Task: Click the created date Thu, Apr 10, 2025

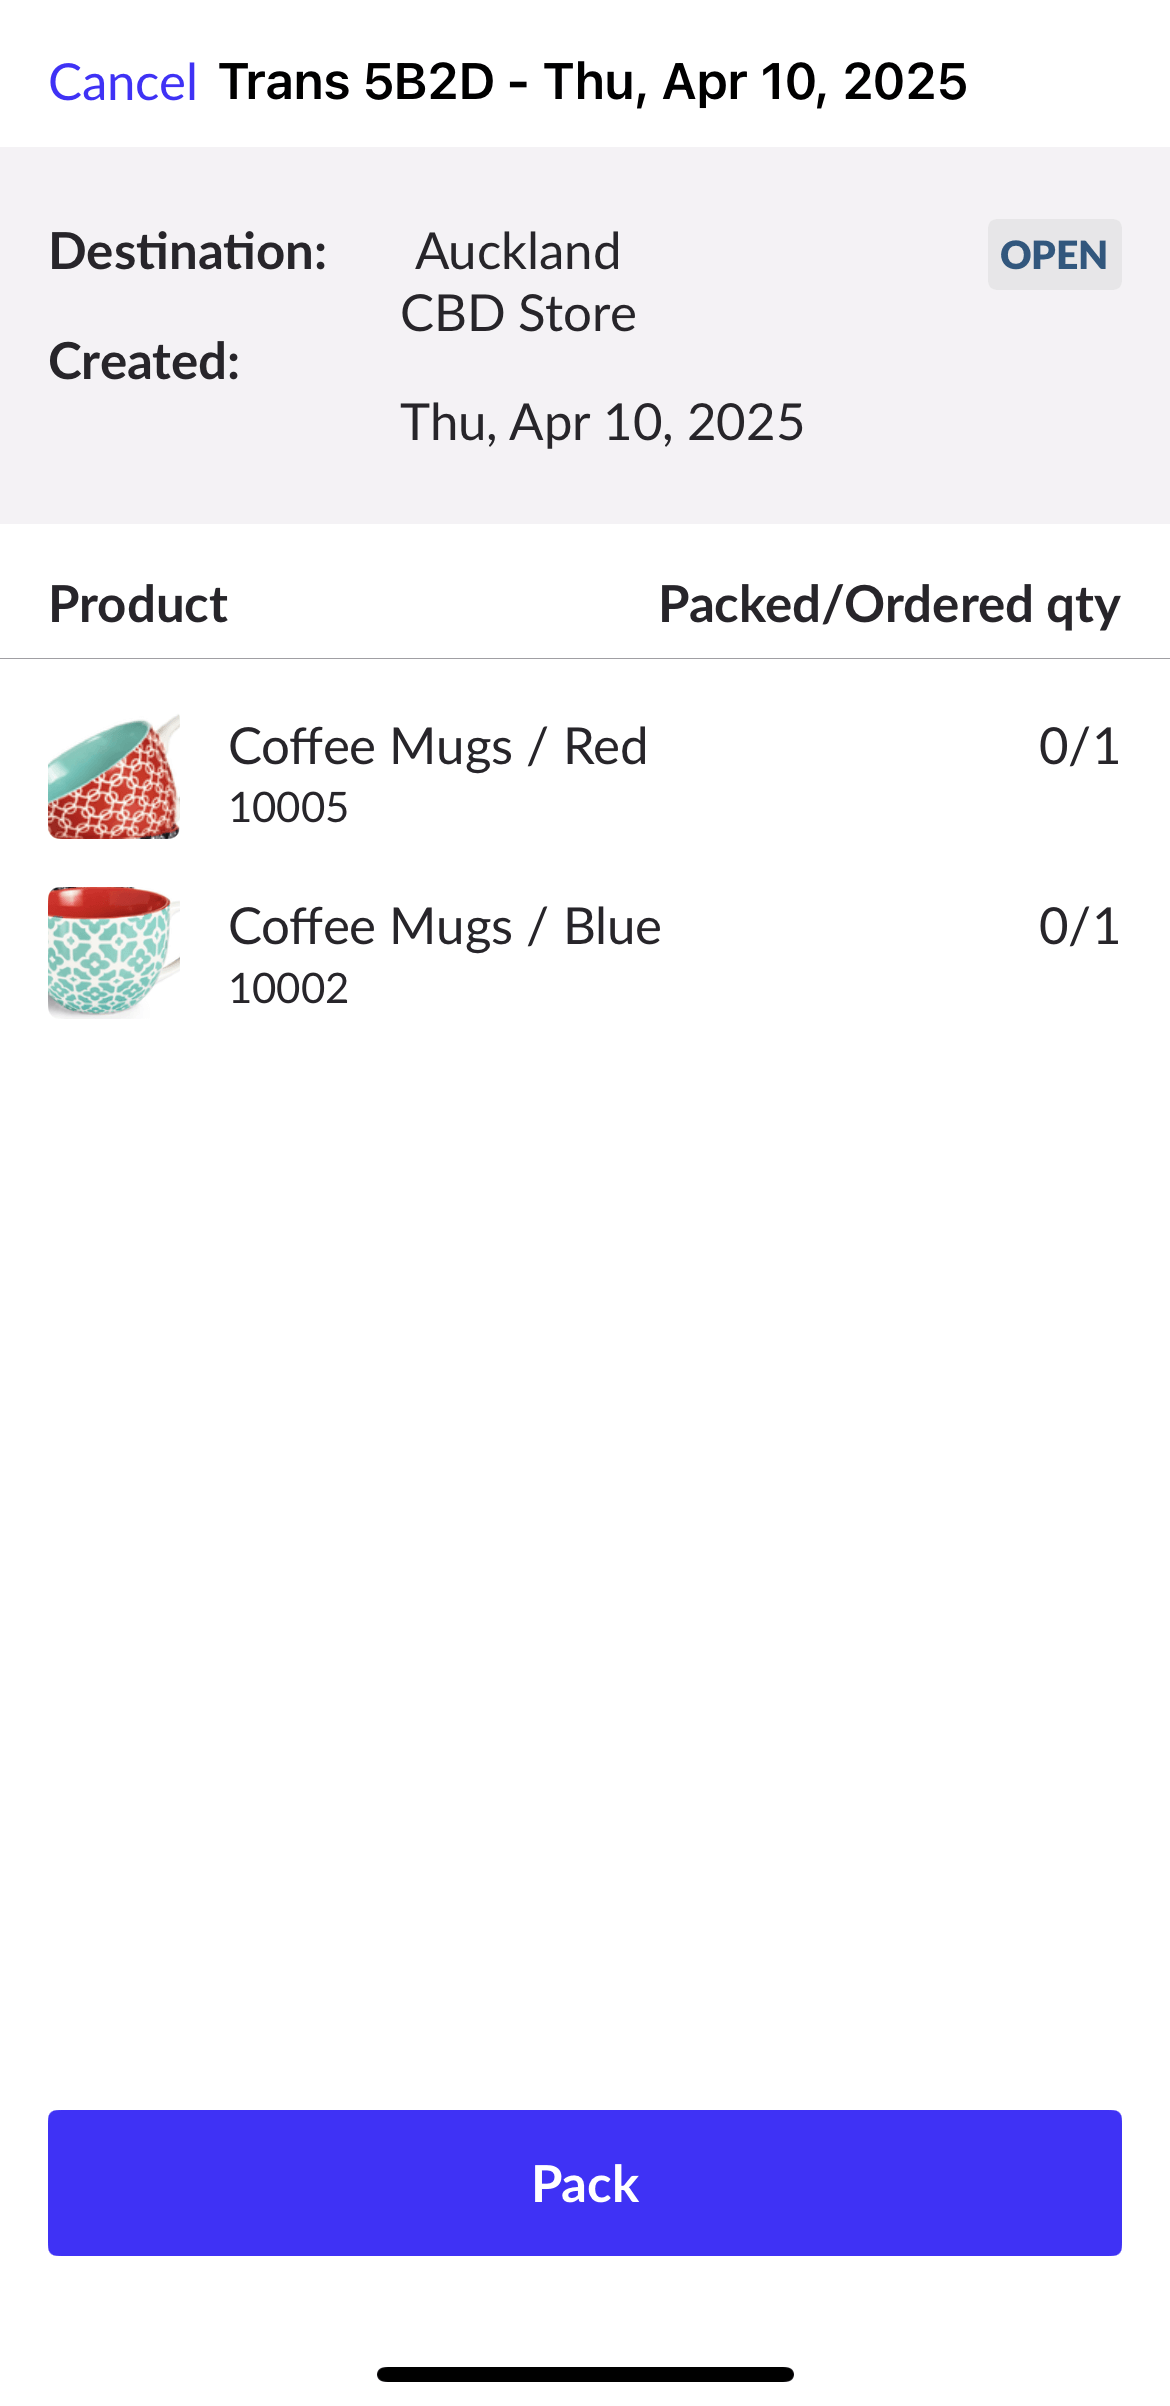Action: point(602,422)
